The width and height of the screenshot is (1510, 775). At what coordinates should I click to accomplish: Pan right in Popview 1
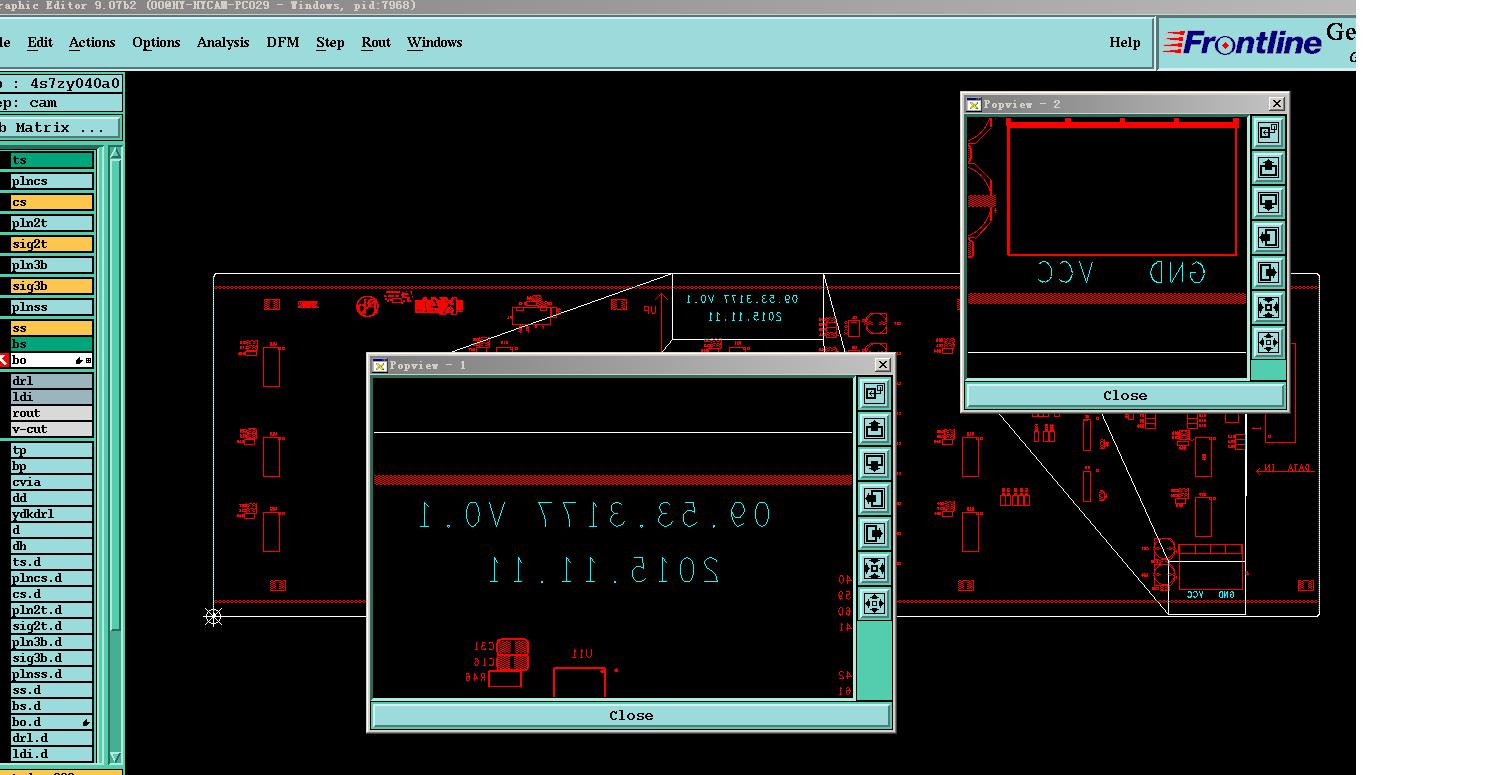874,533
